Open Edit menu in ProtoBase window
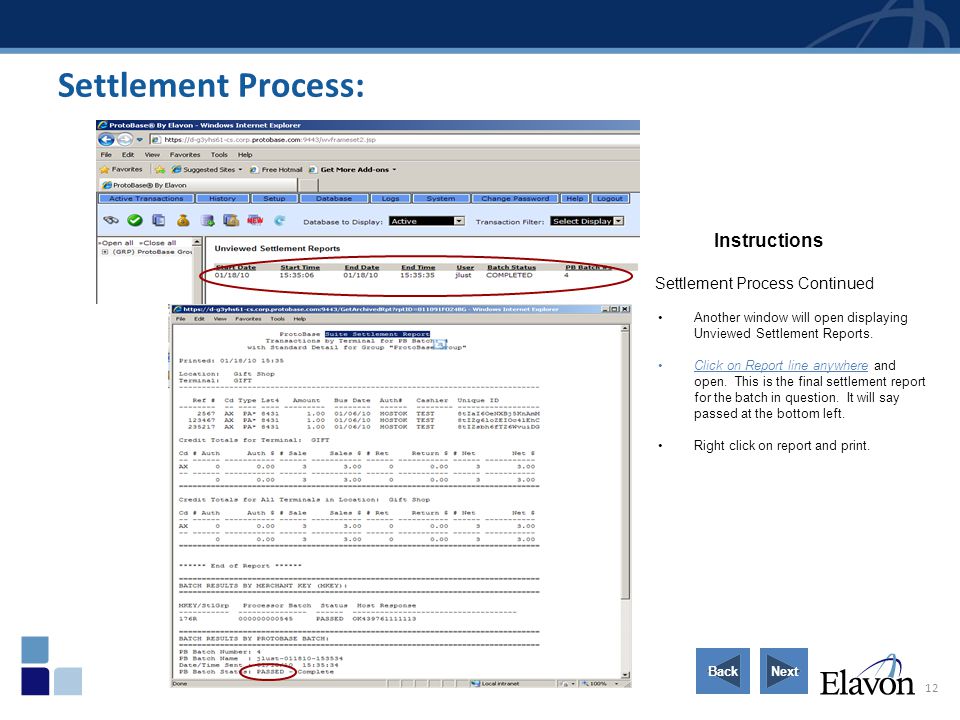This screenshot has height=720, width=960. [128, 155]
